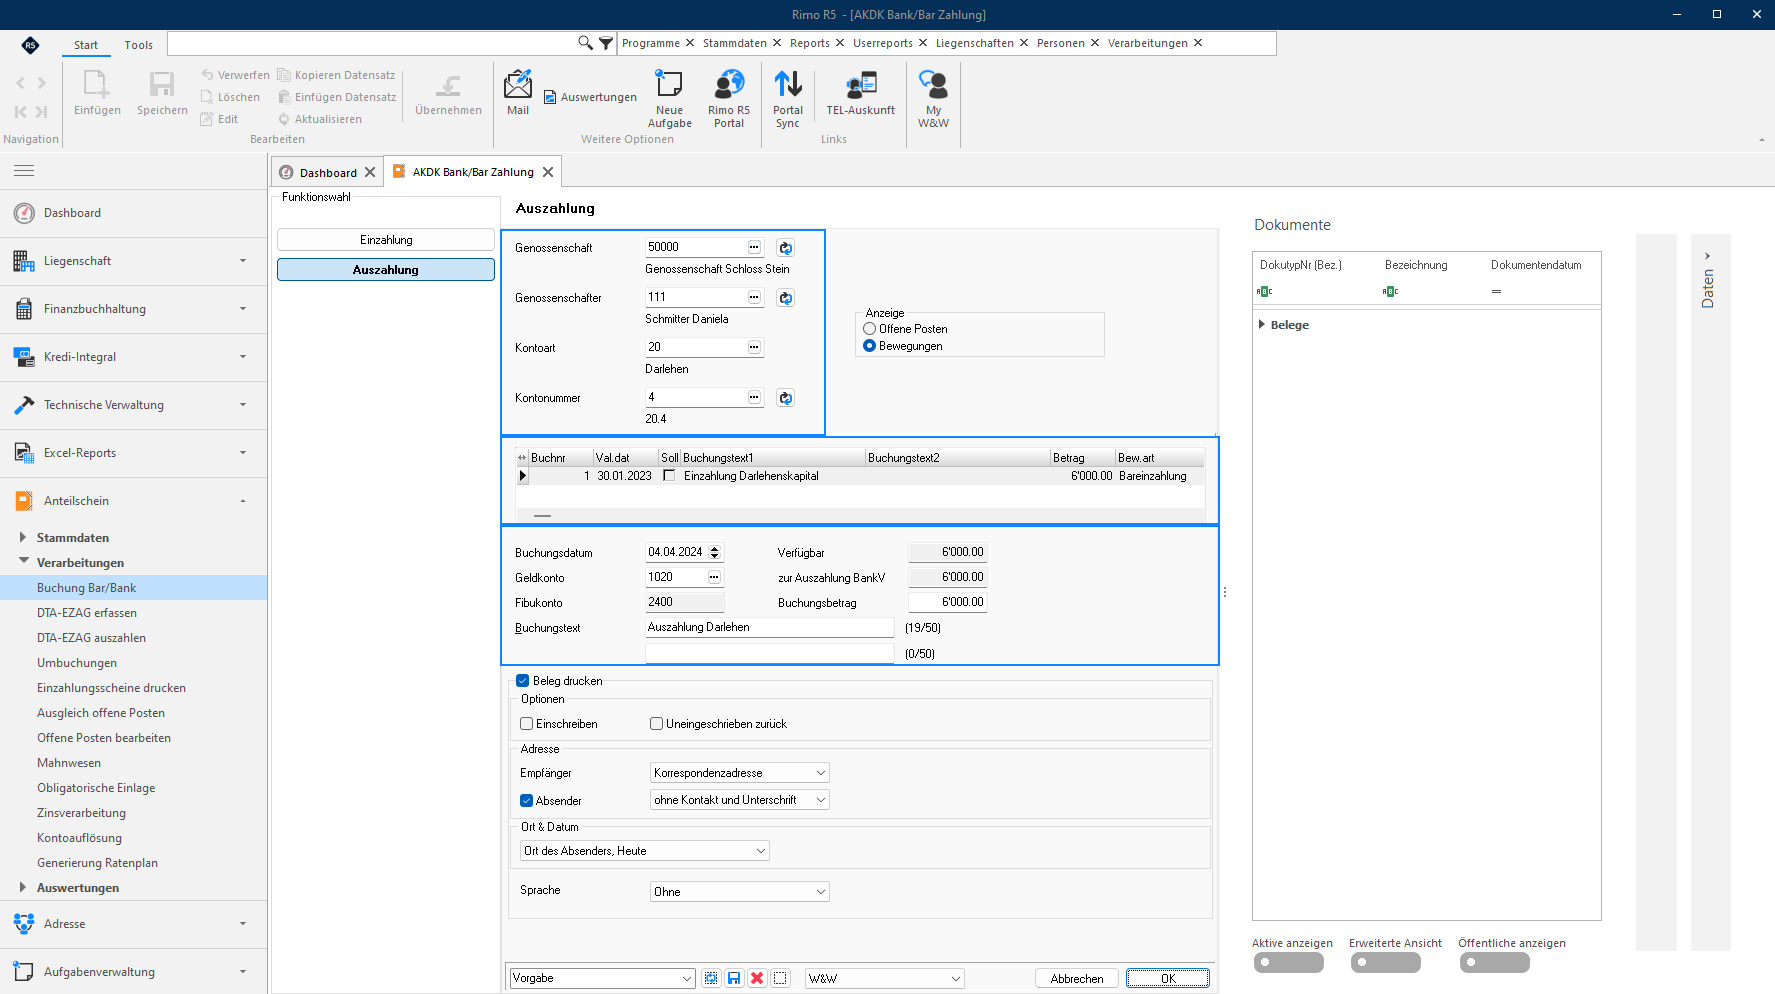The image size is (1775, 994).
Task: Open the Ort & Datum dropdown
Action: (x=645, y=851)
